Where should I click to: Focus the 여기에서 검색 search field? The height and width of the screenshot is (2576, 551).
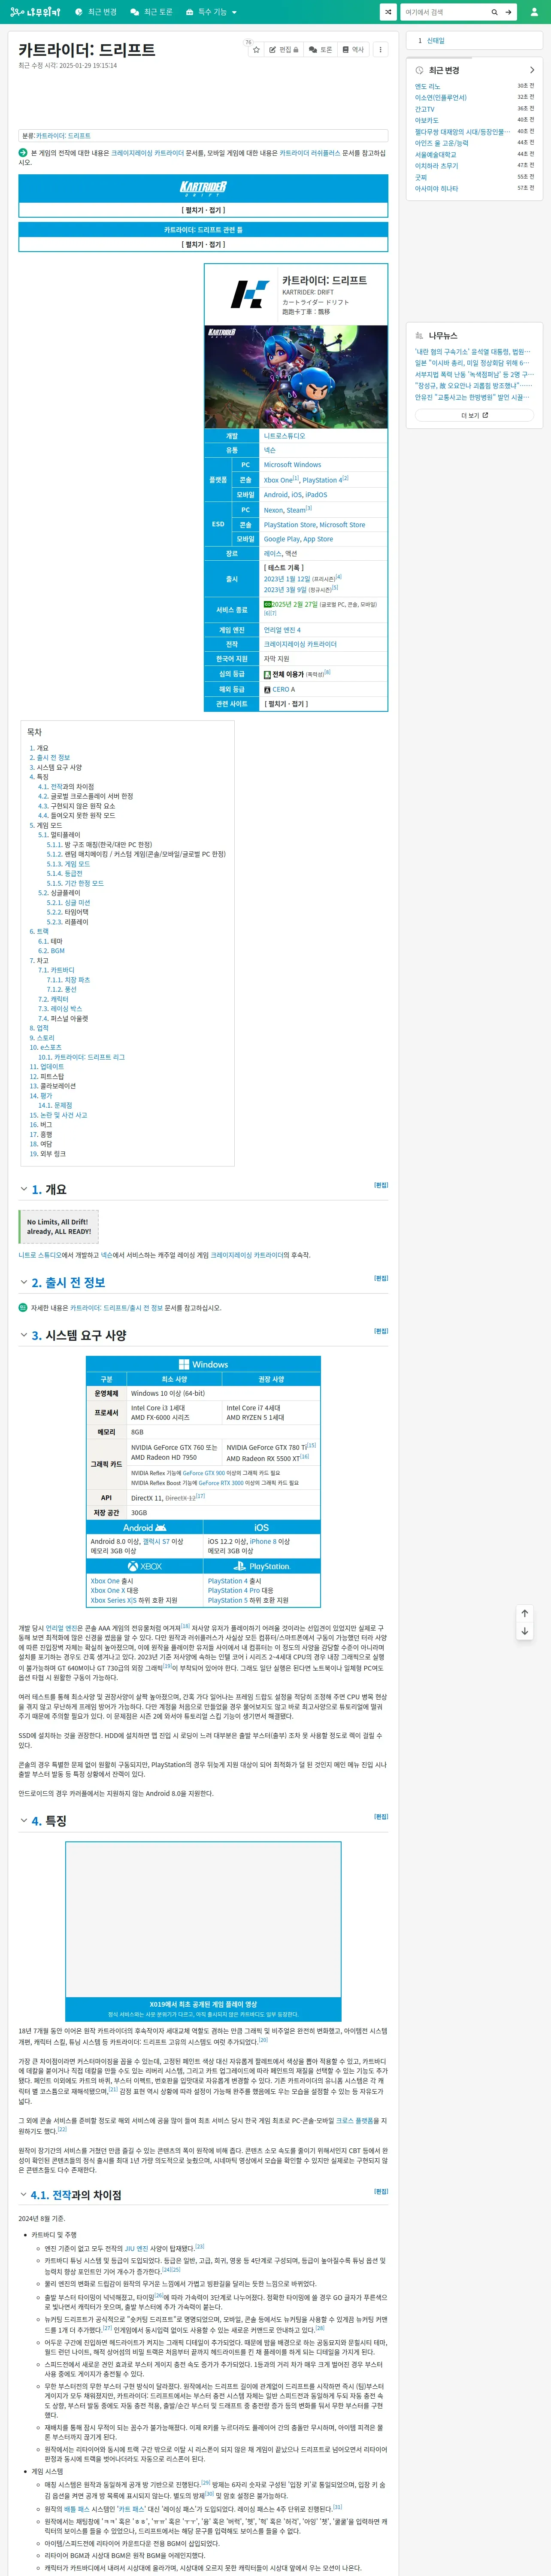pyautogui.click(x=444, y=12)
